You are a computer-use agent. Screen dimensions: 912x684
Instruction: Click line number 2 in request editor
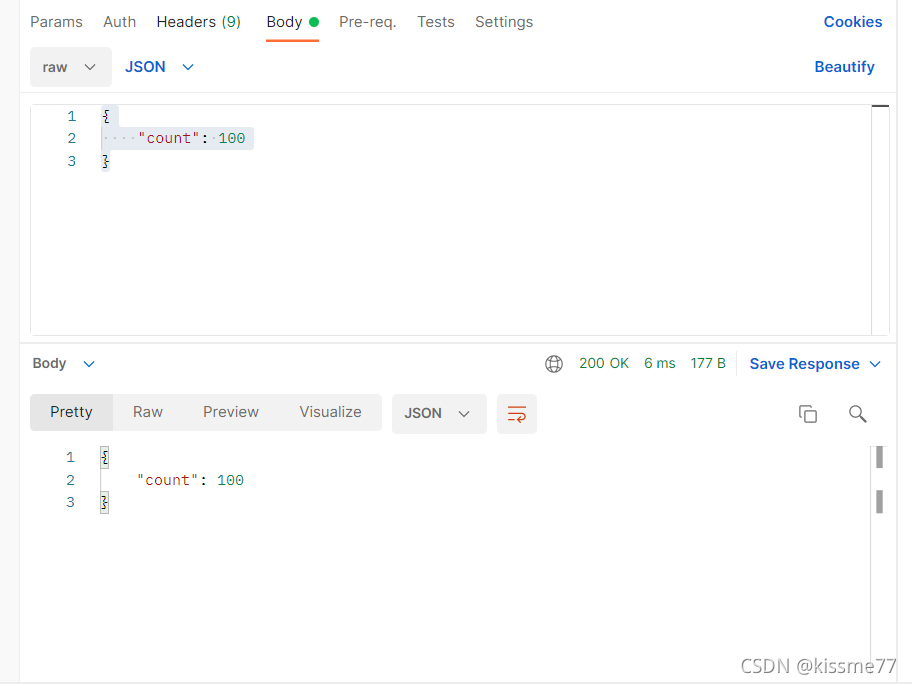pyautogui.click(x=72, y=138)
